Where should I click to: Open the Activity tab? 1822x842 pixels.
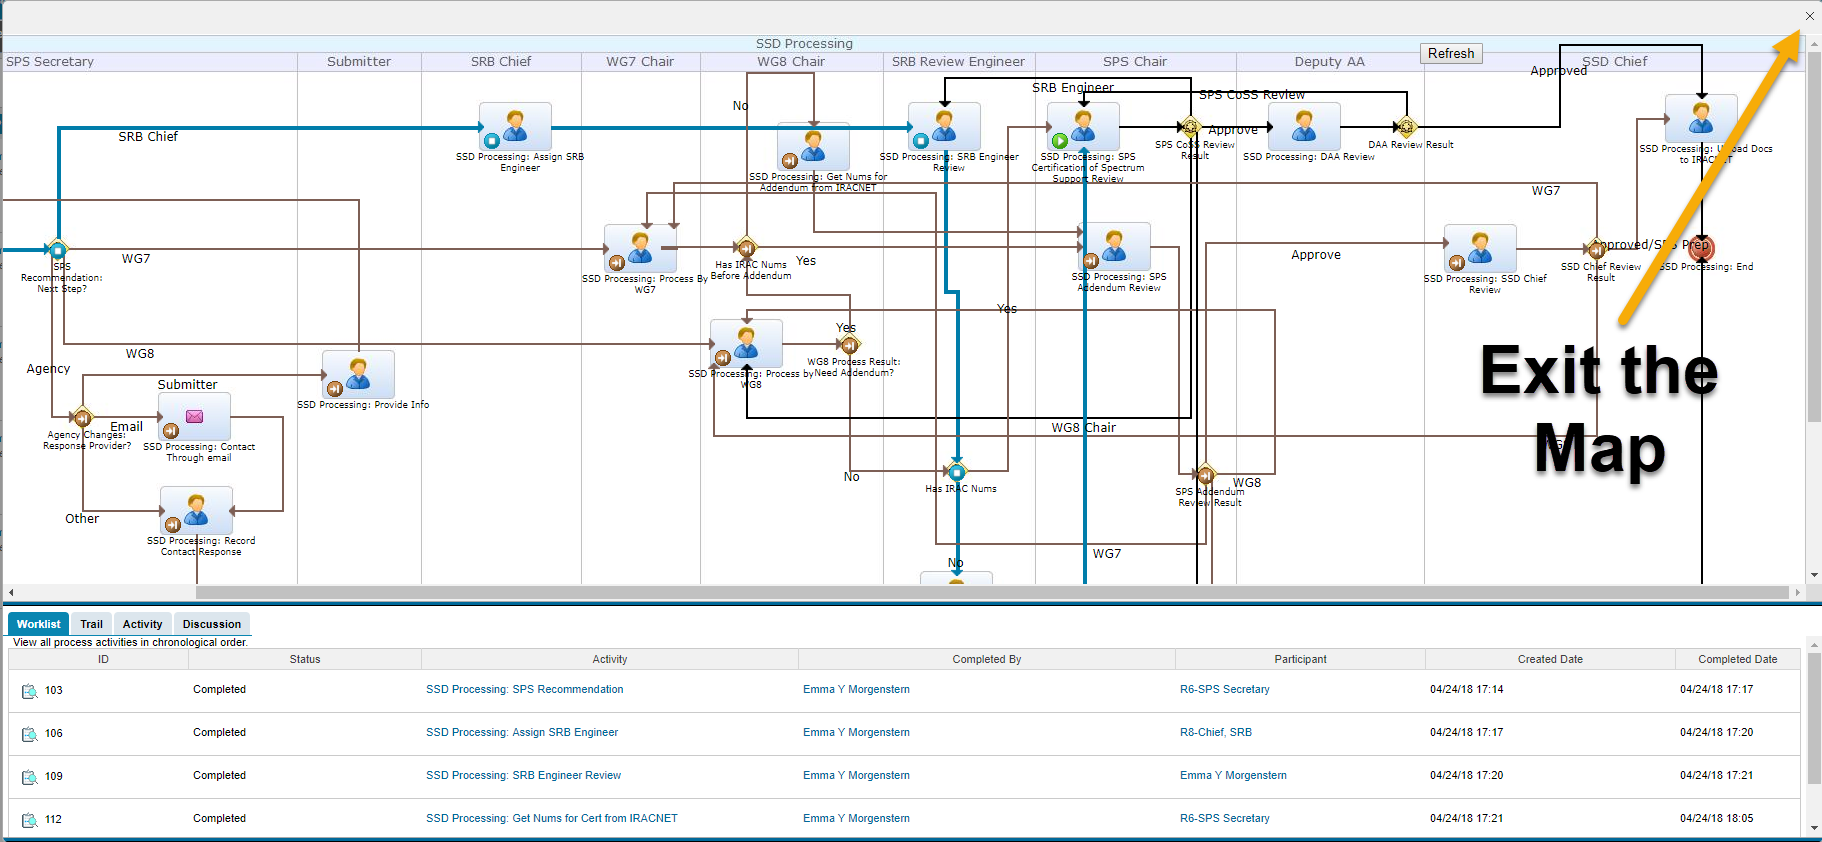coord(143,624)
